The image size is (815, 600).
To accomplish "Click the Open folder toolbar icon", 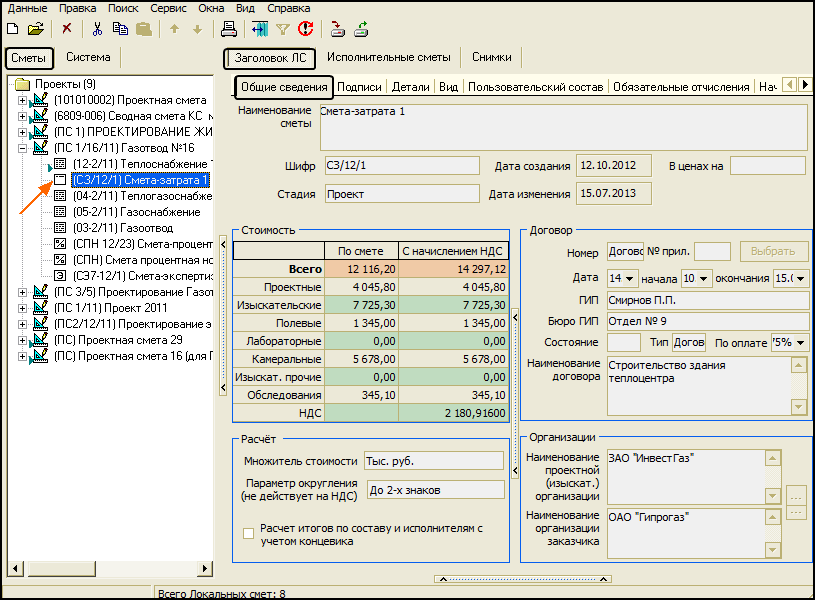I will point(36,30).
